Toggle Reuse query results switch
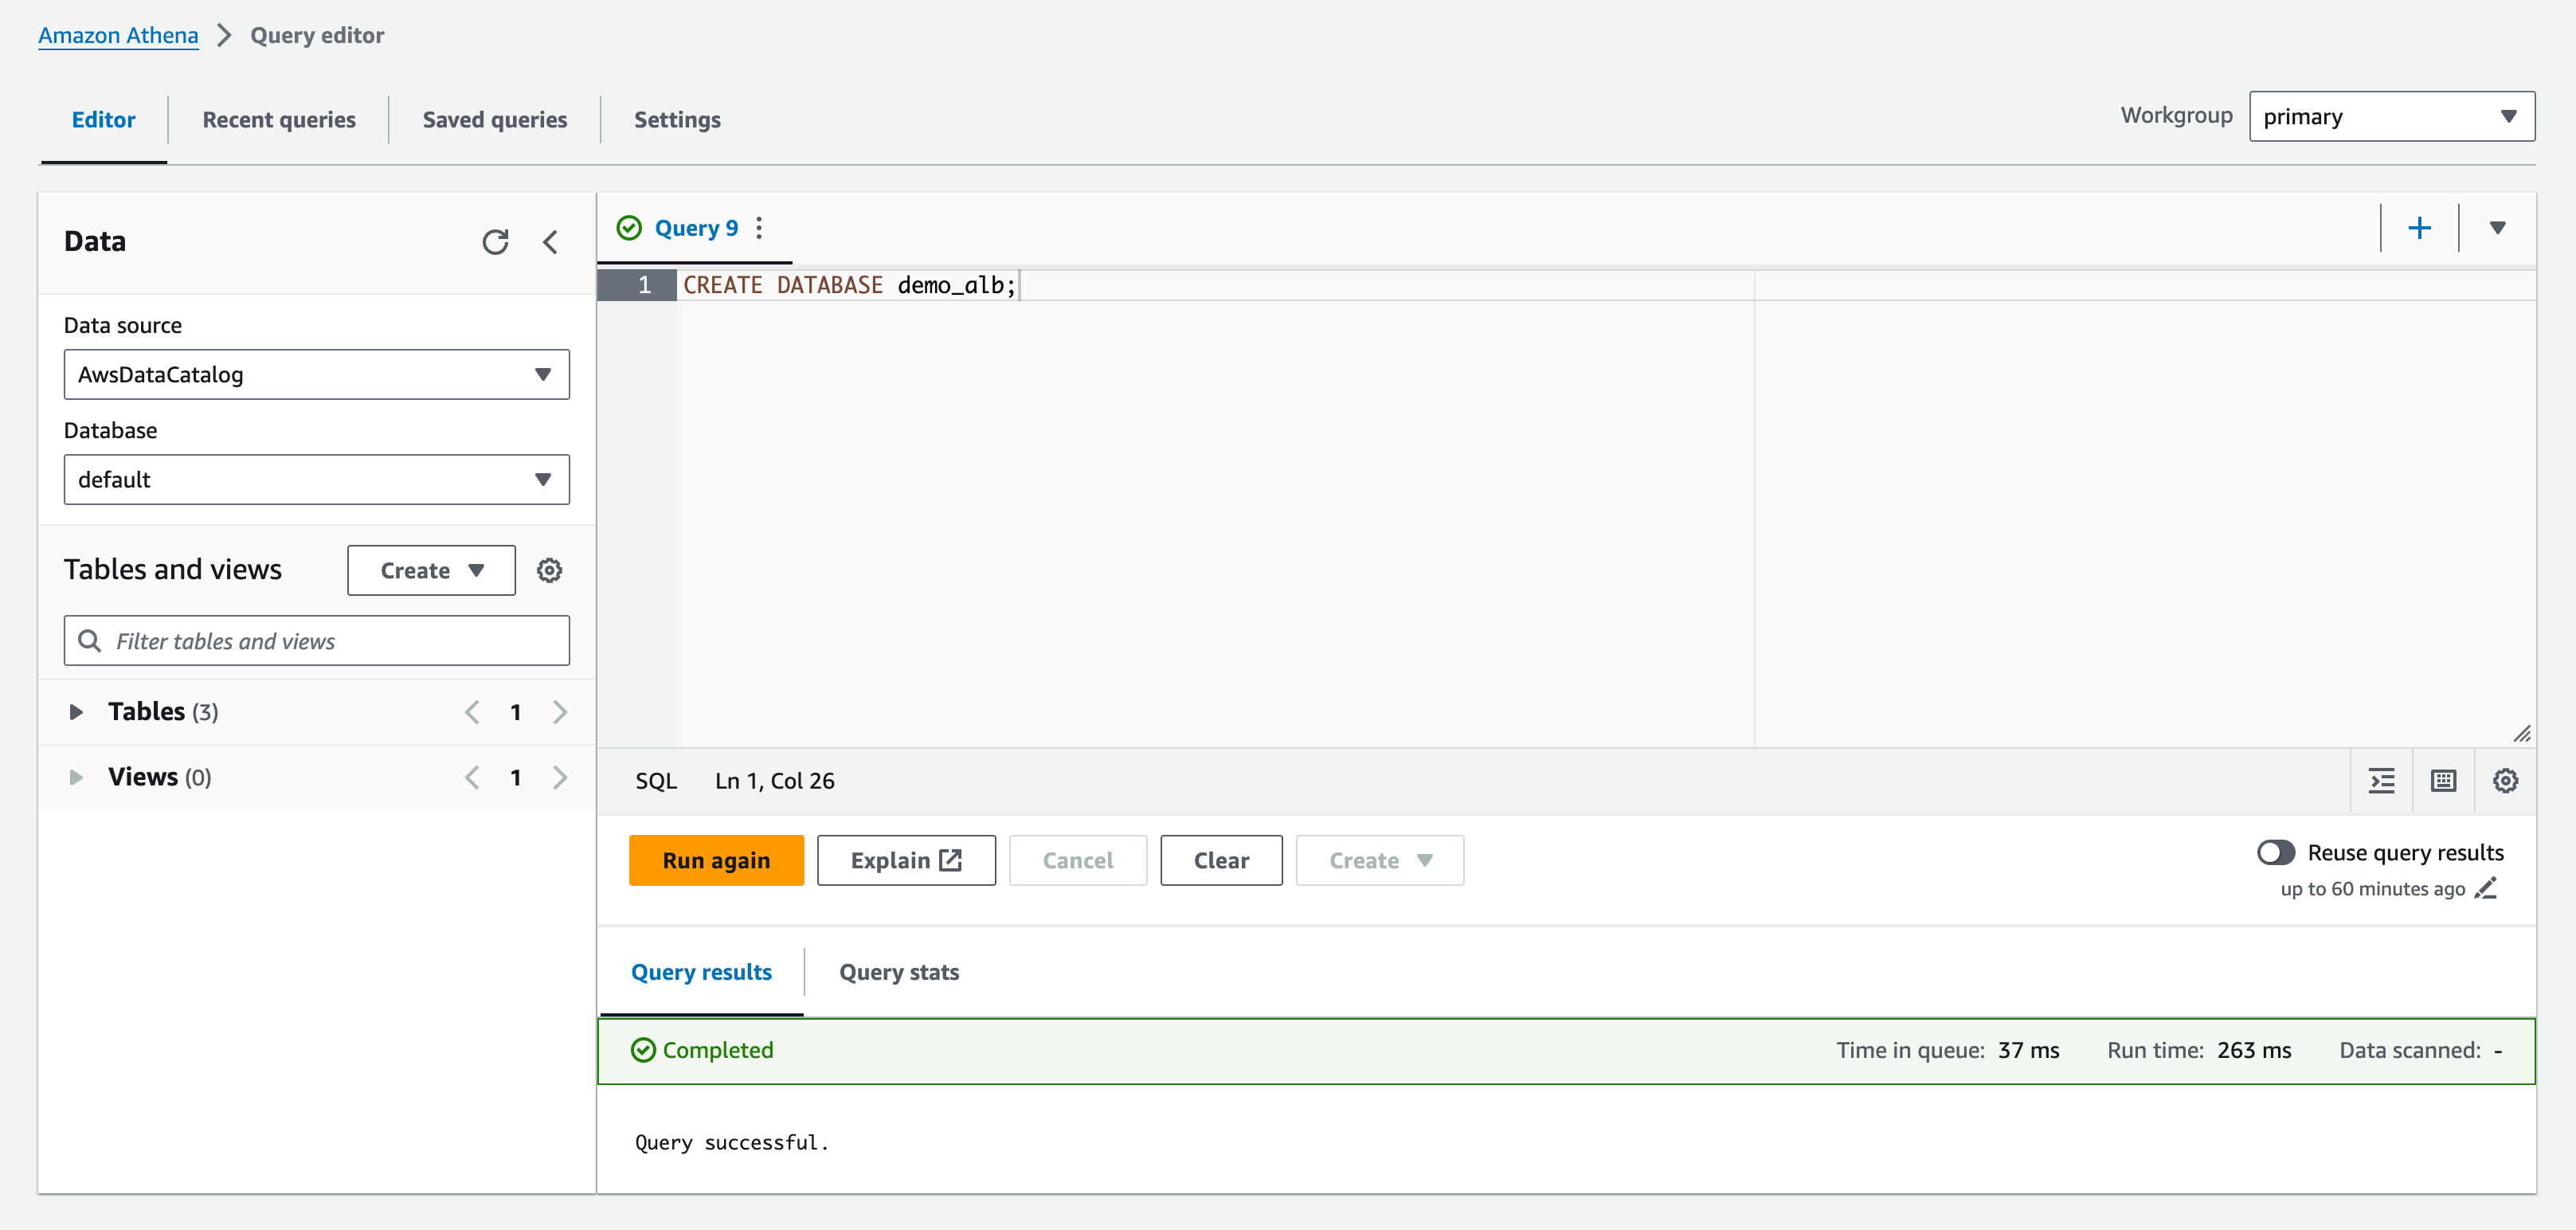This screenshot has height=1230, width=2576. tap(2276, 852)
